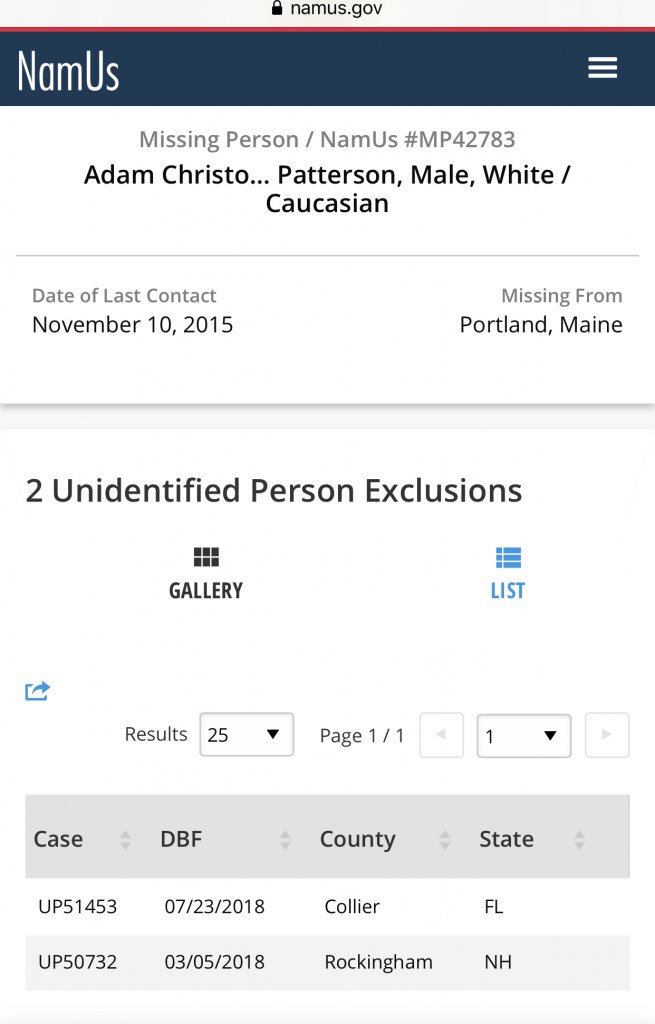Open the hamburger navigation menu
Viewport: 655px width, 1024px height.
[602, 68]
